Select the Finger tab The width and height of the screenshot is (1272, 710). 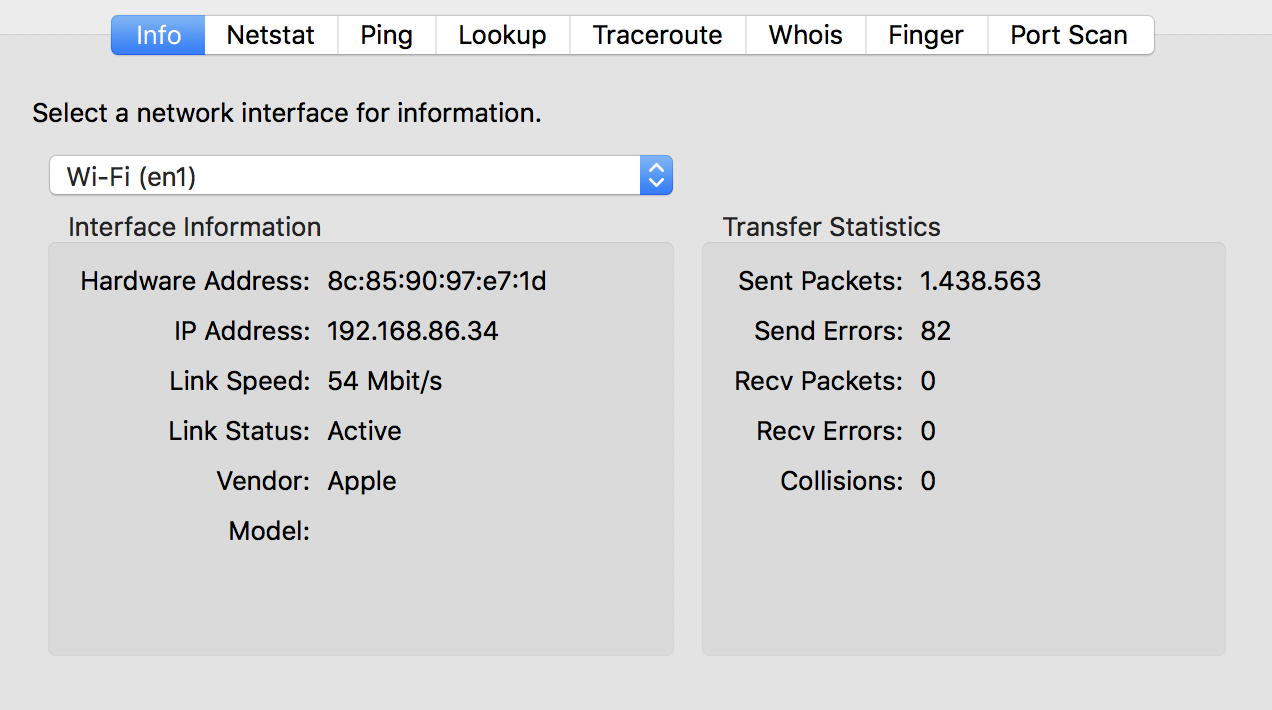(x=925, y=35)
